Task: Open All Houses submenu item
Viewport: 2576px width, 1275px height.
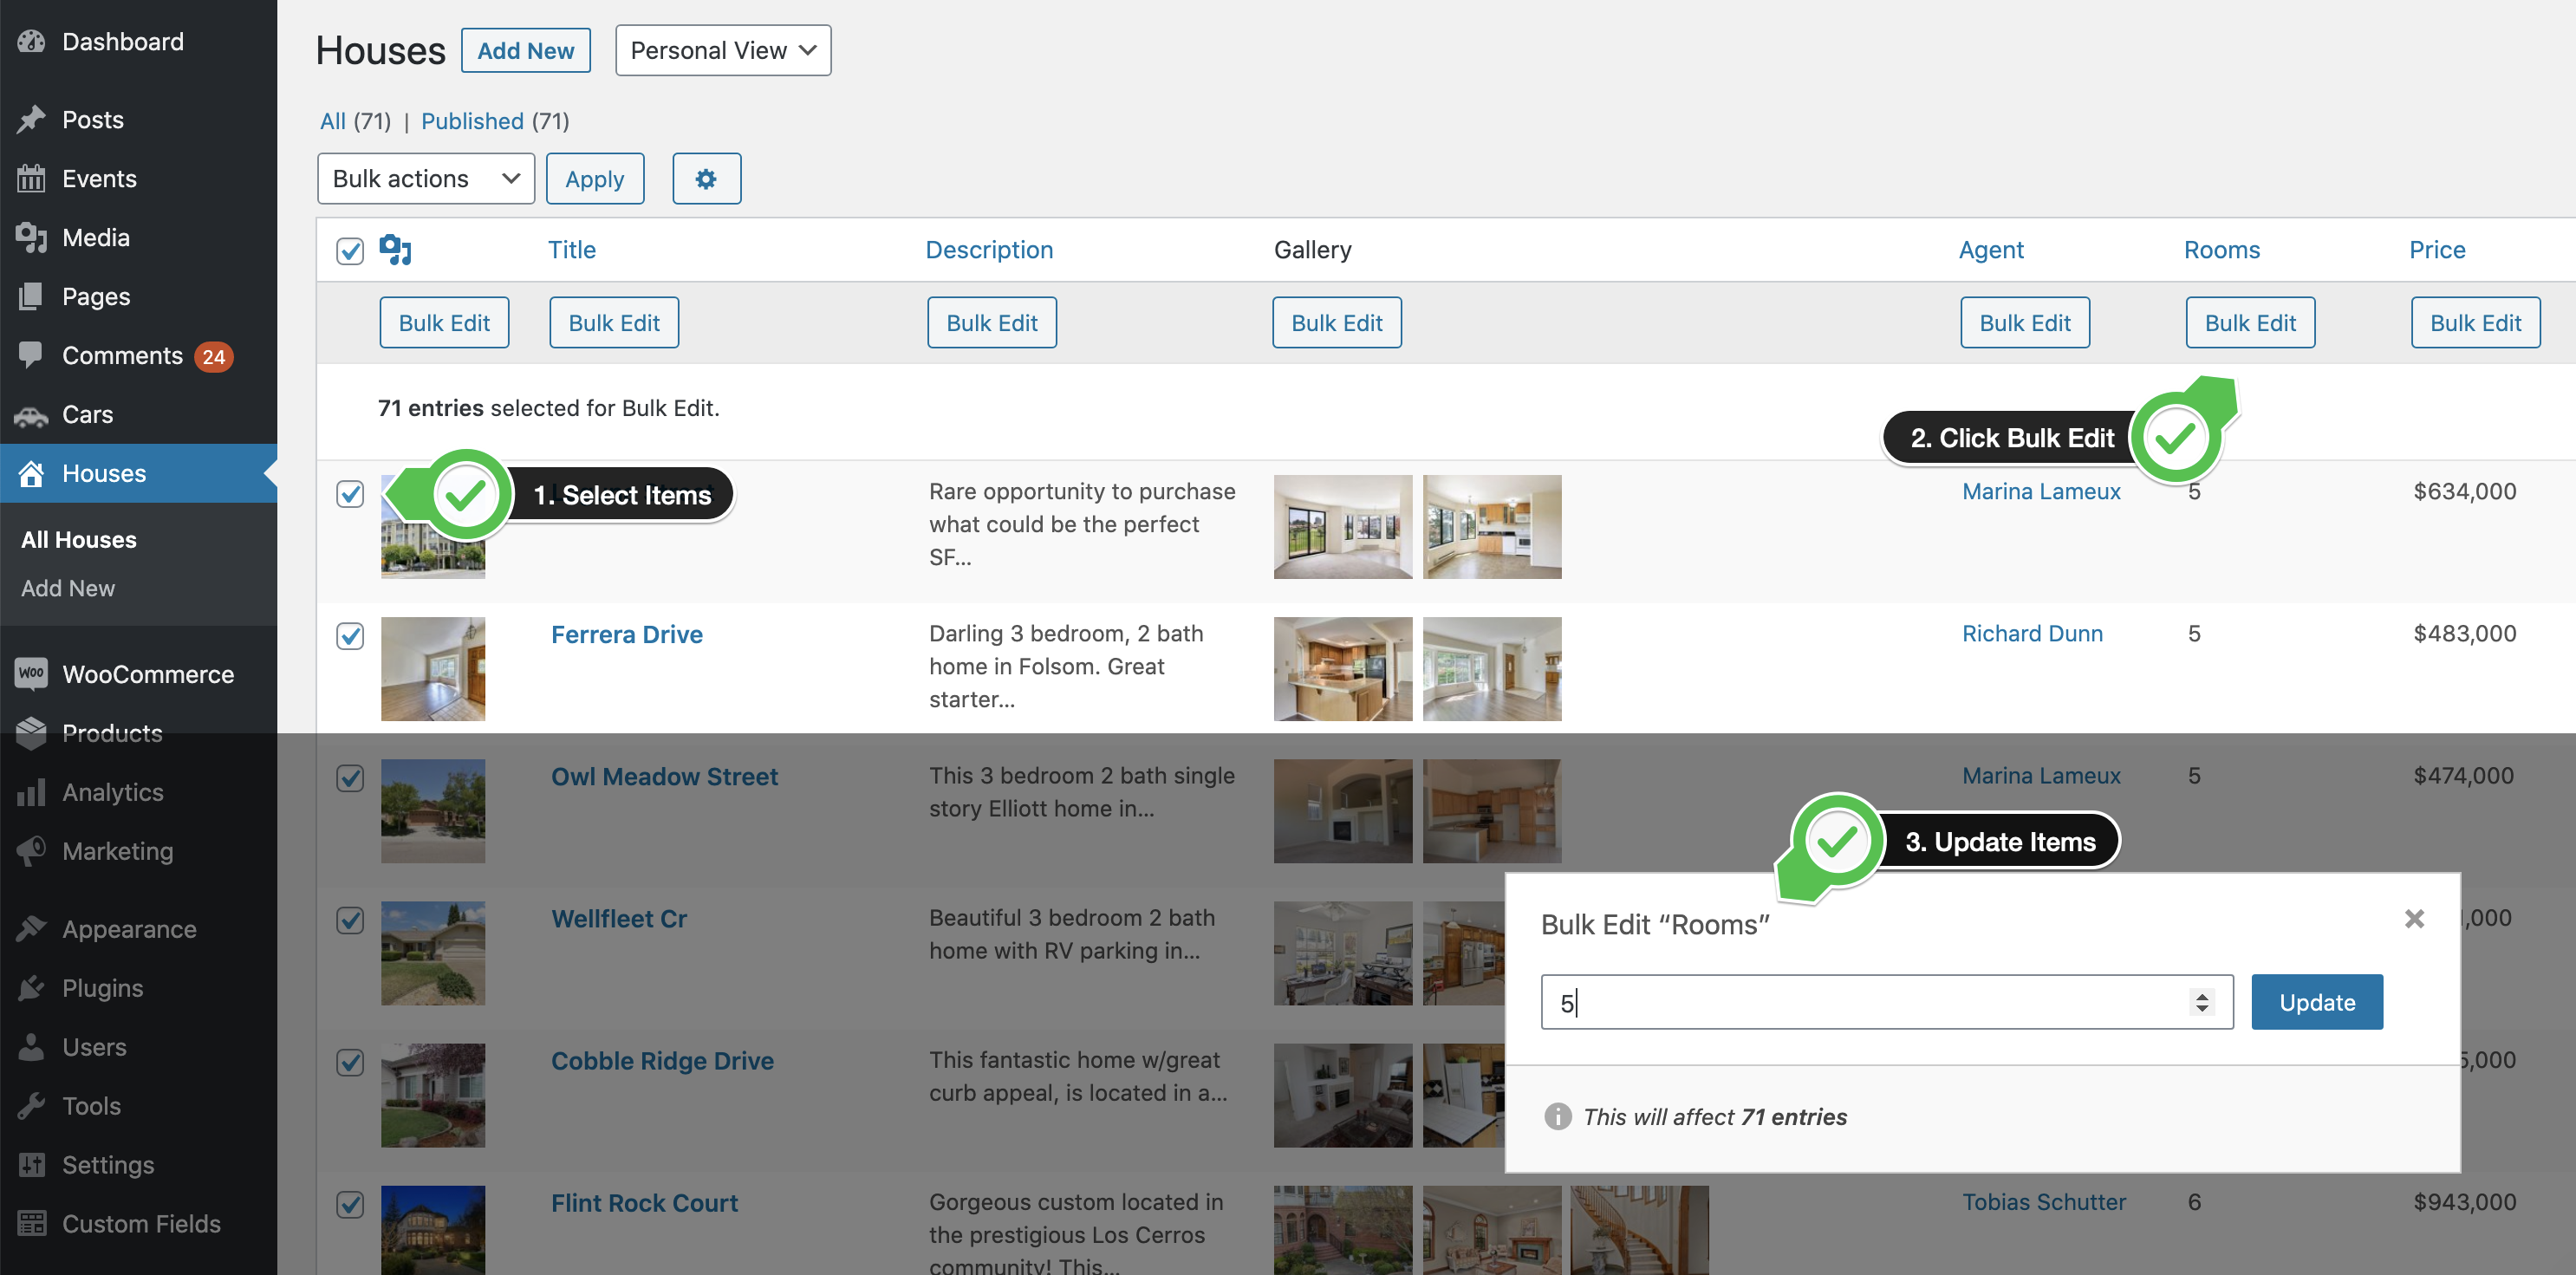Action: pos(79,540)
